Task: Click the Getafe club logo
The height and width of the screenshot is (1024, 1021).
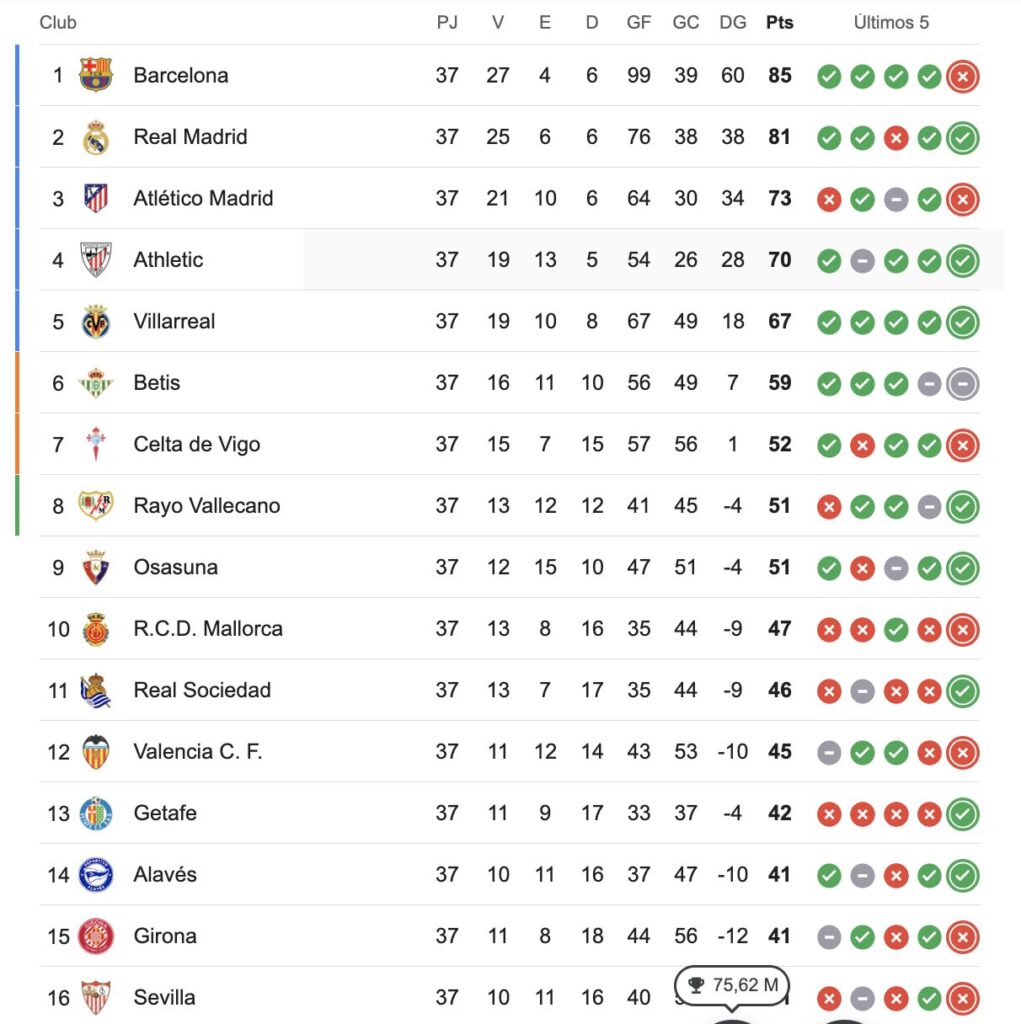Action: (96, 813)
